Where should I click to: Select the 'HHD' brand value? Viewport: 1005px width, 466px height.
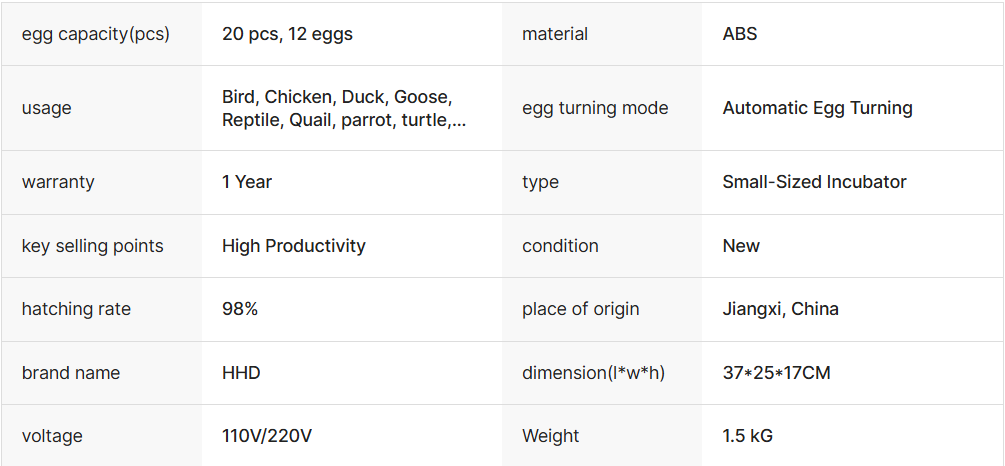pos(241,373)
